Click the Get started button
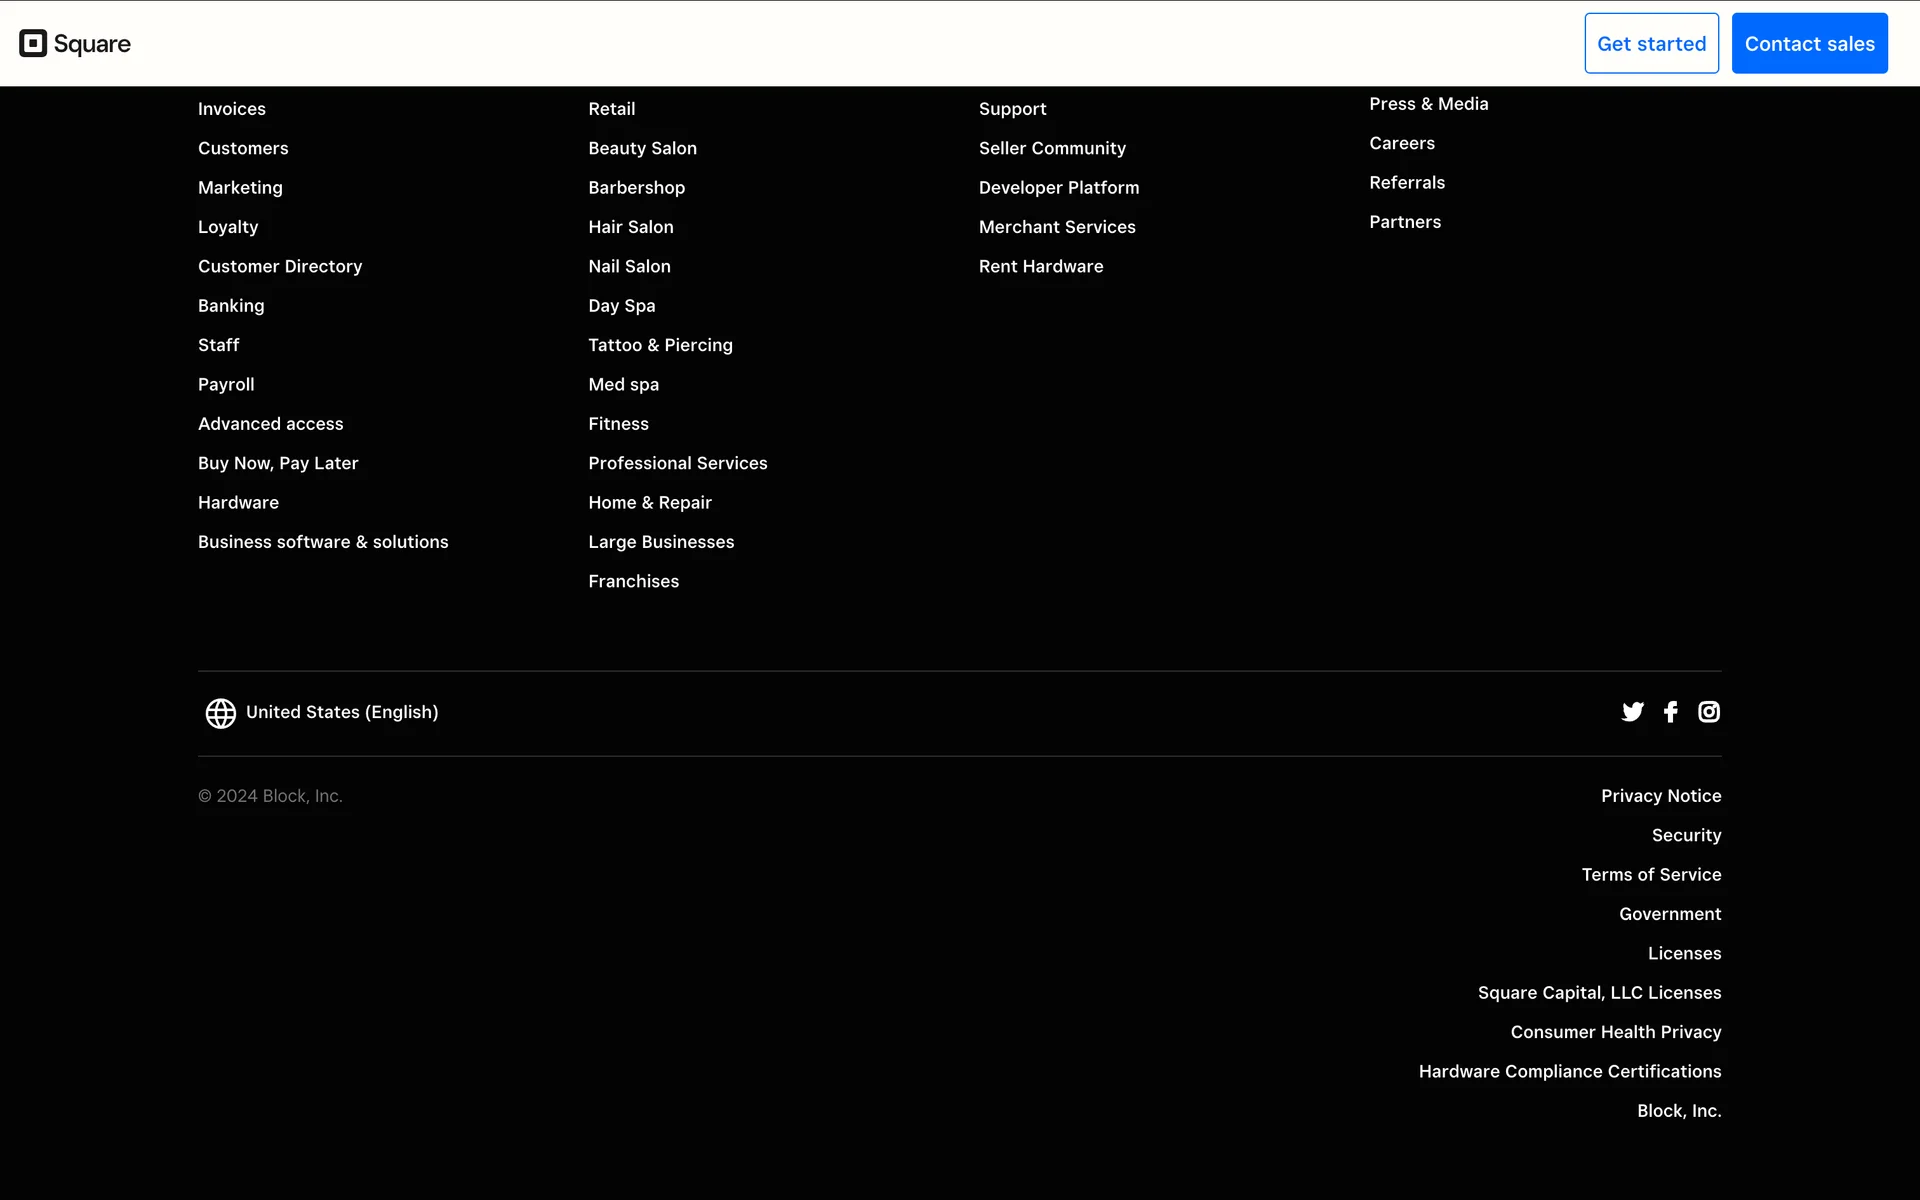Screen dimensions: 1920x1200 [x=1651, y=43]
